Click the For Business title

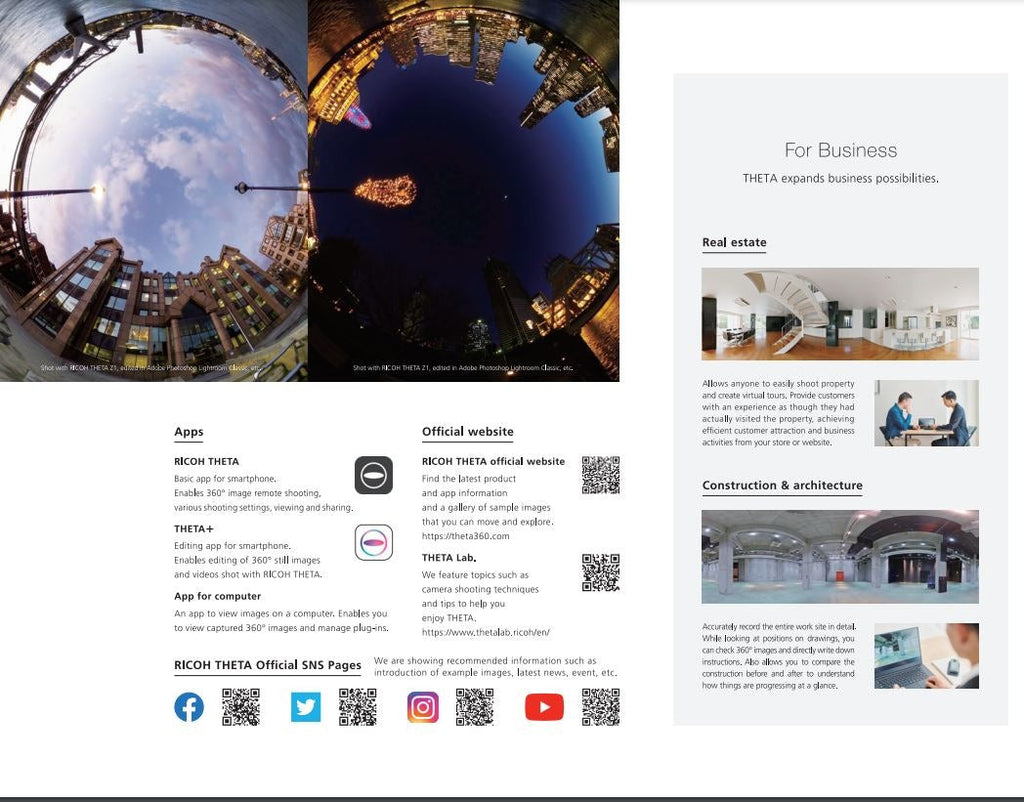[x=840, y=150]
